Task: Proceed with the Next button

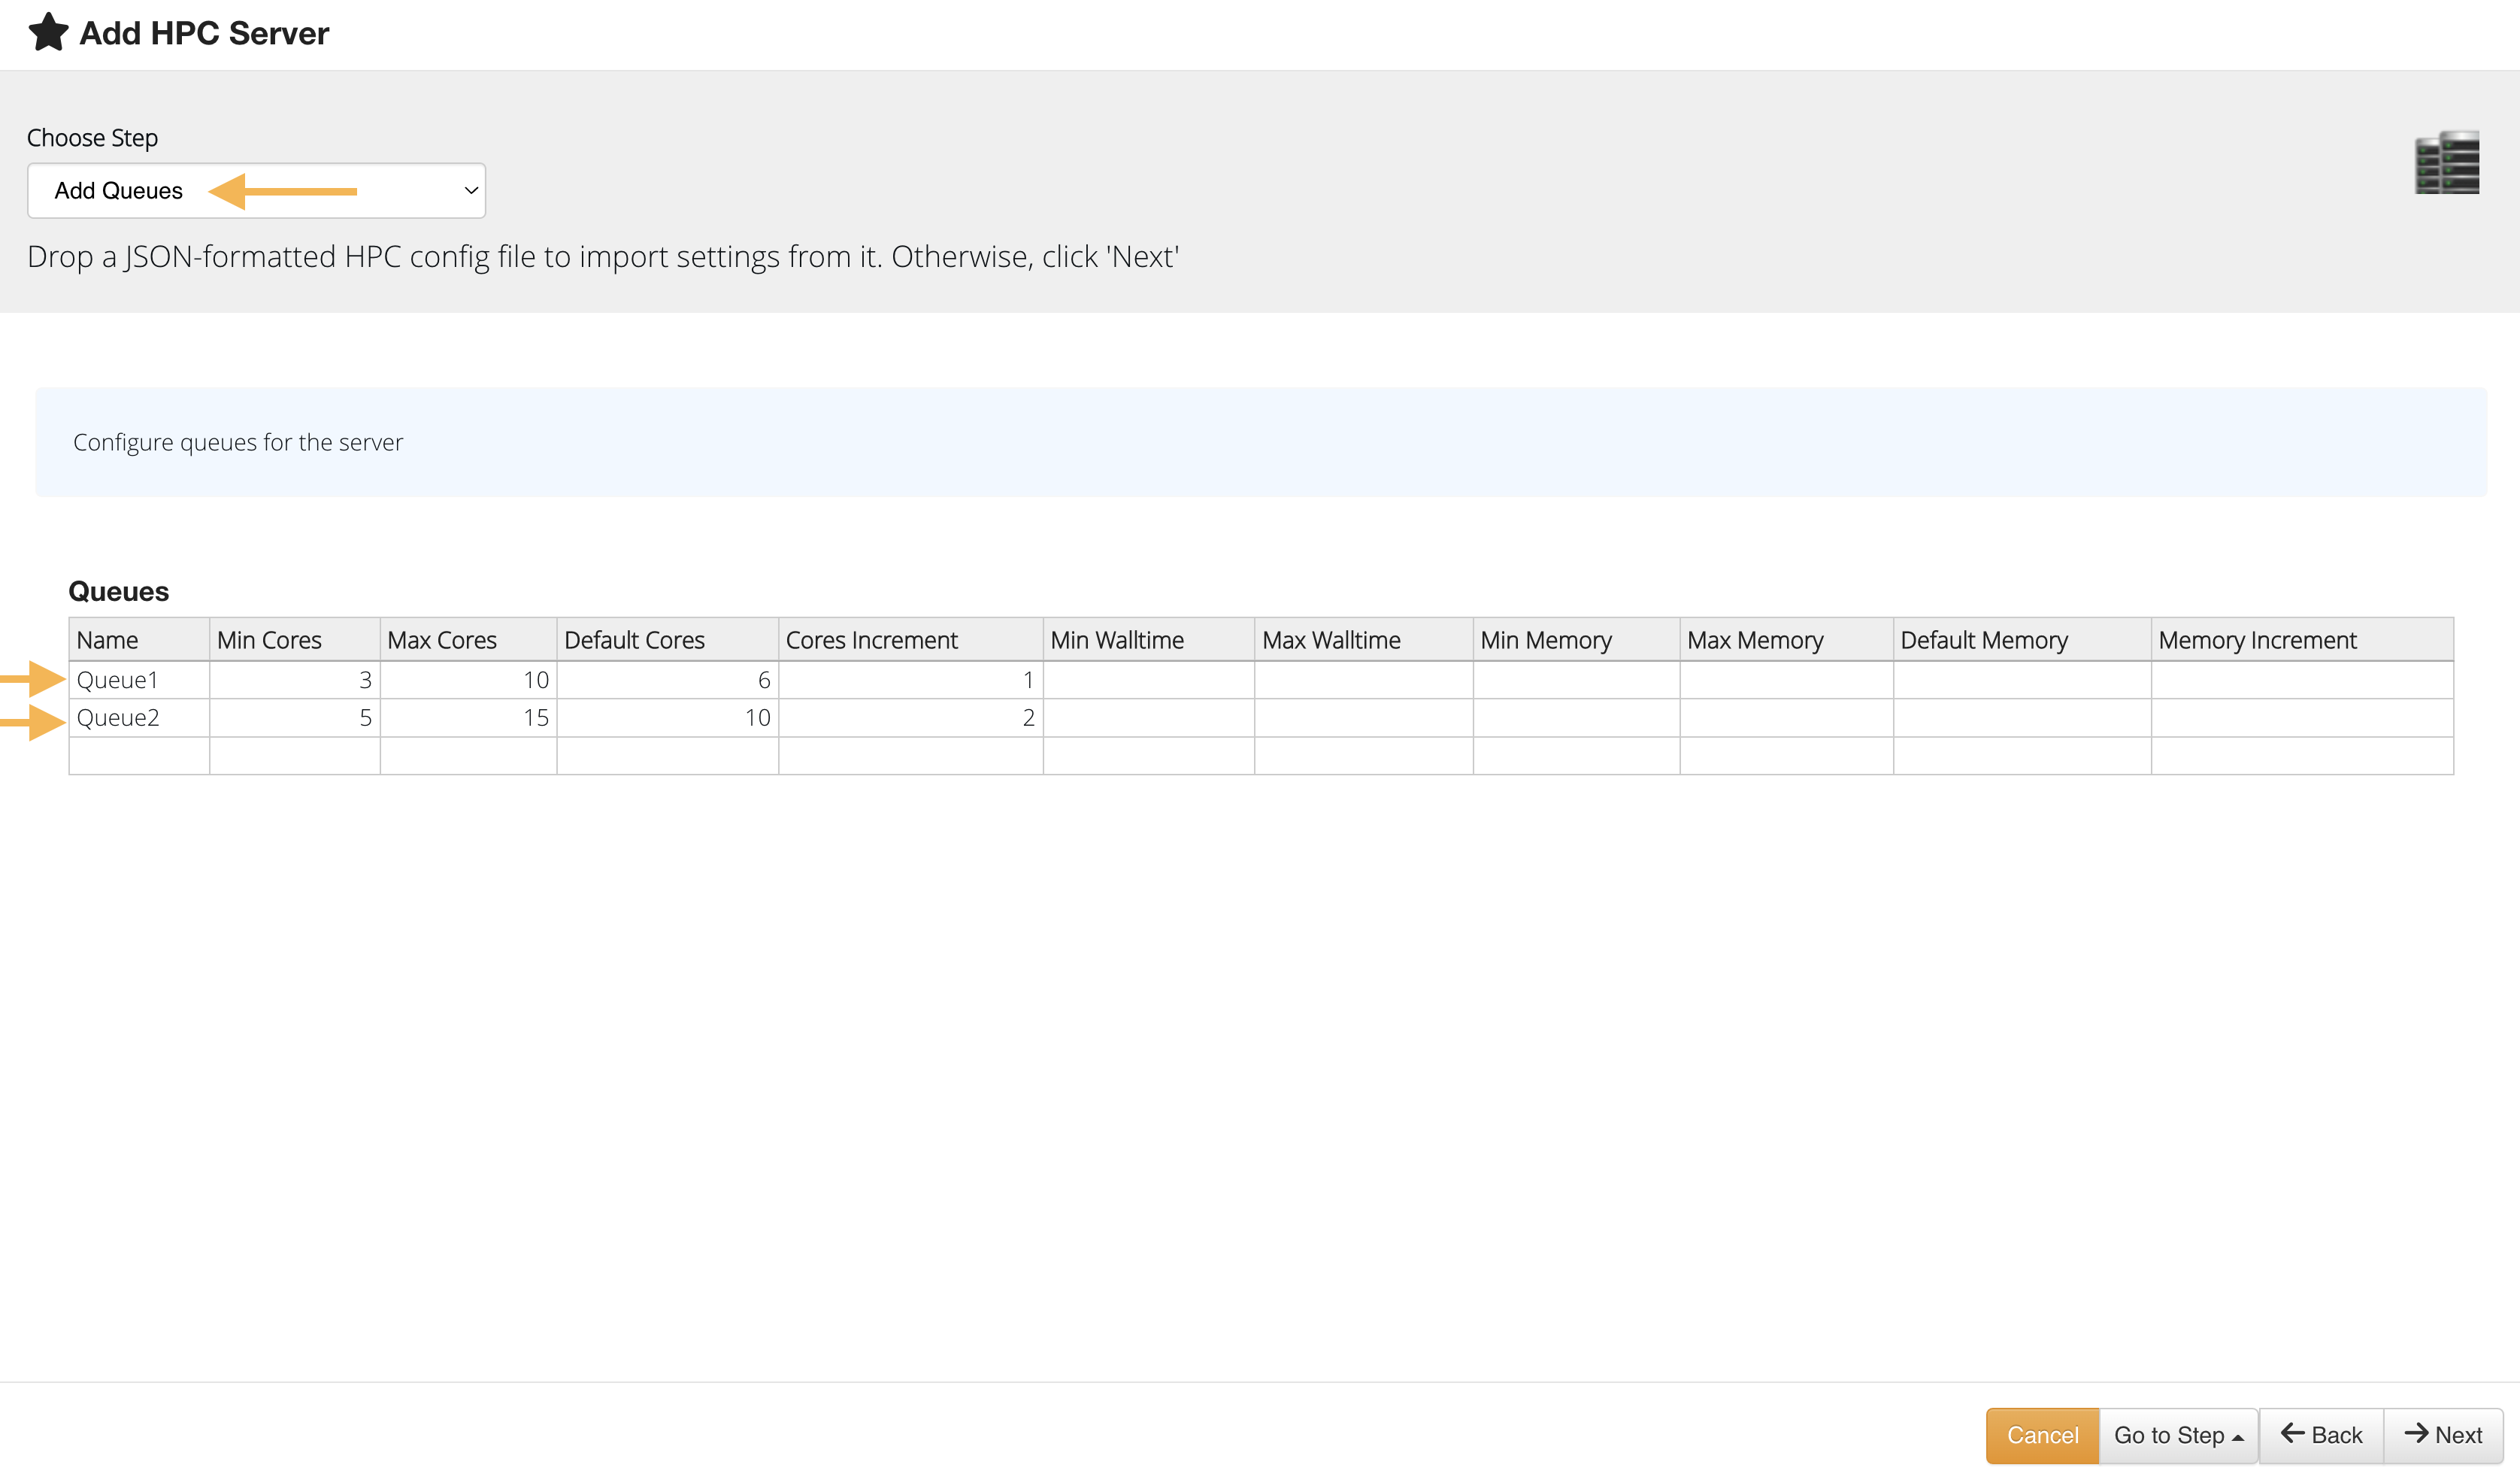Action: point(2443,1435)
